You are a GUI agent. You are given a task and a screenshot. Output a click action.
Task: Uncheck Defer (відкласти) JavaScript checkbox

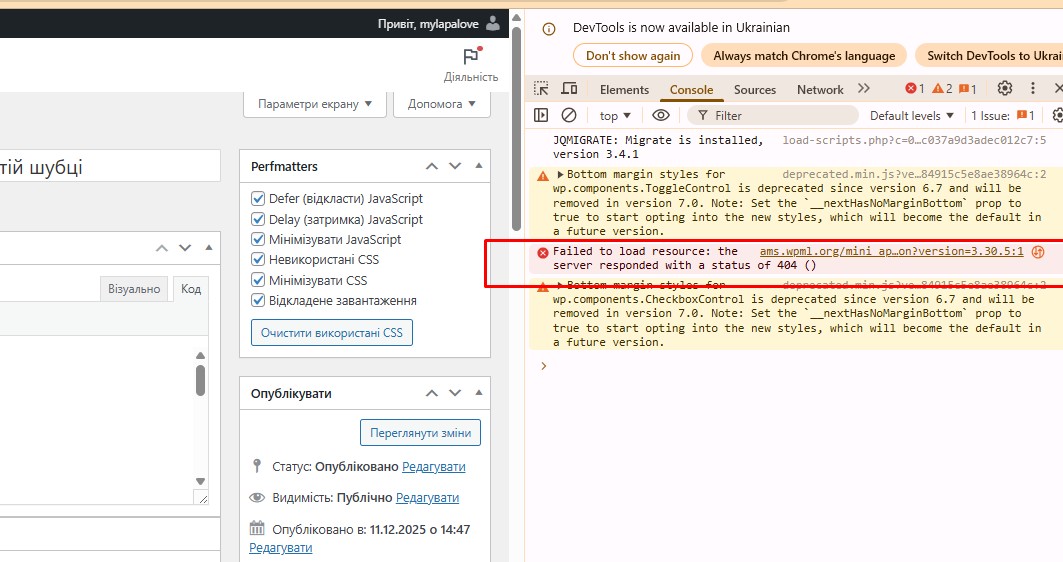[x=258, y=199]
